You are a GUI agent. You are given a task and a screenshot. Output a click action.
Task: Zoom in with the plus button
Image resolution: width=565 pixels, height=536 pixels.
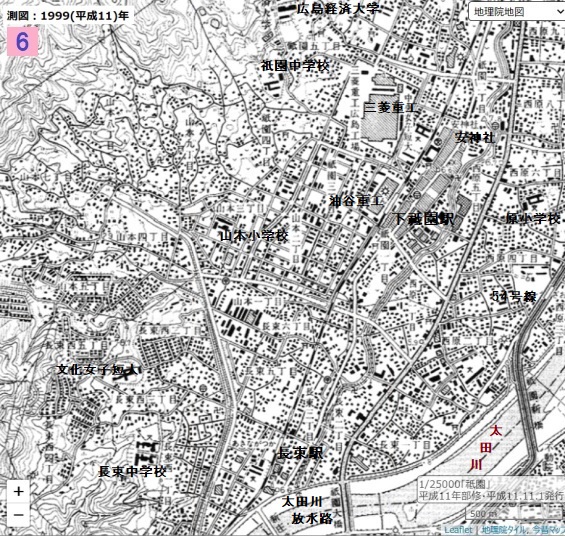tap(18, 491)
